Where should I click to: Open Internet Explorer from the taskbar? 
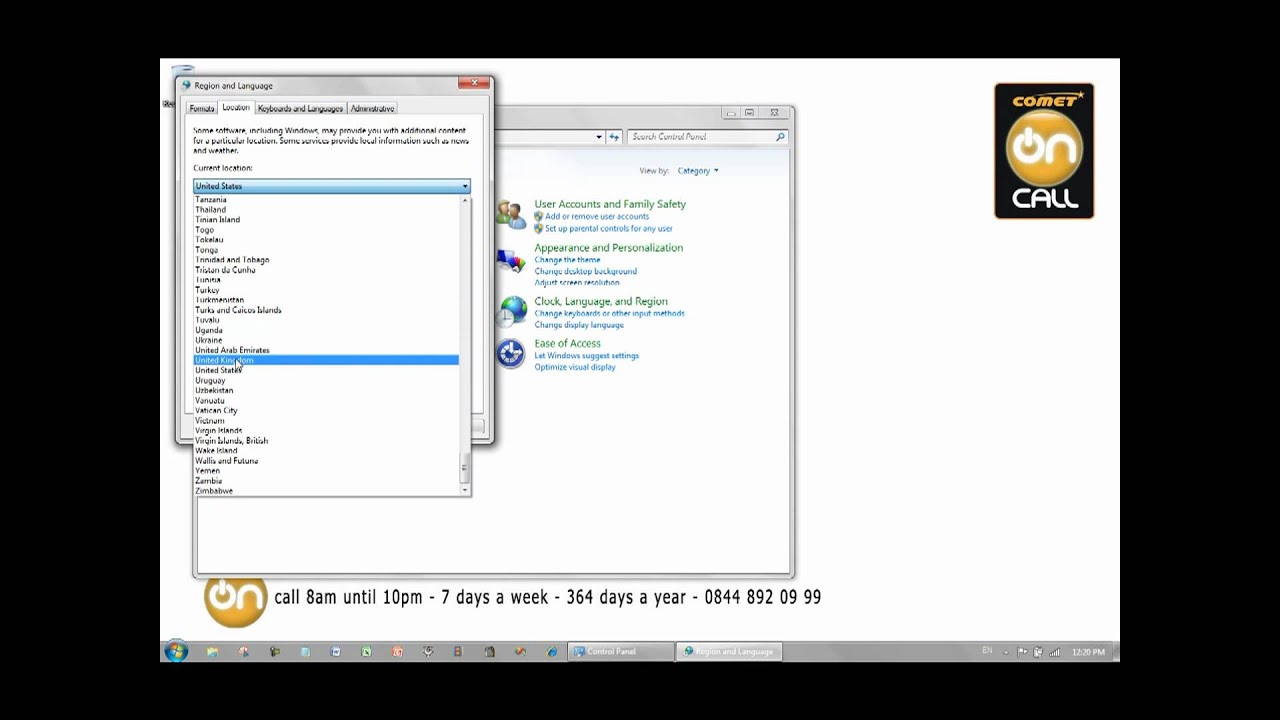[x=552, y=652]
